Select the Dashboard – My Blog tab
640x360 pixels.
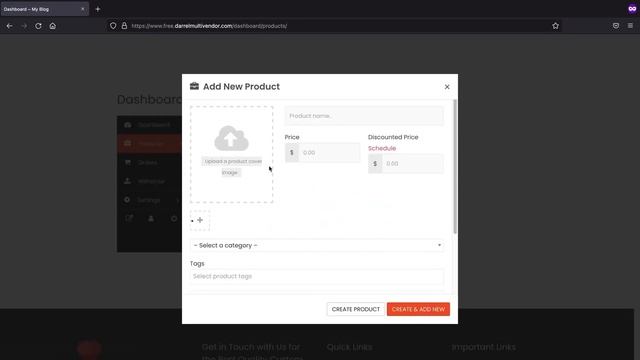click(x=45, y=9)
